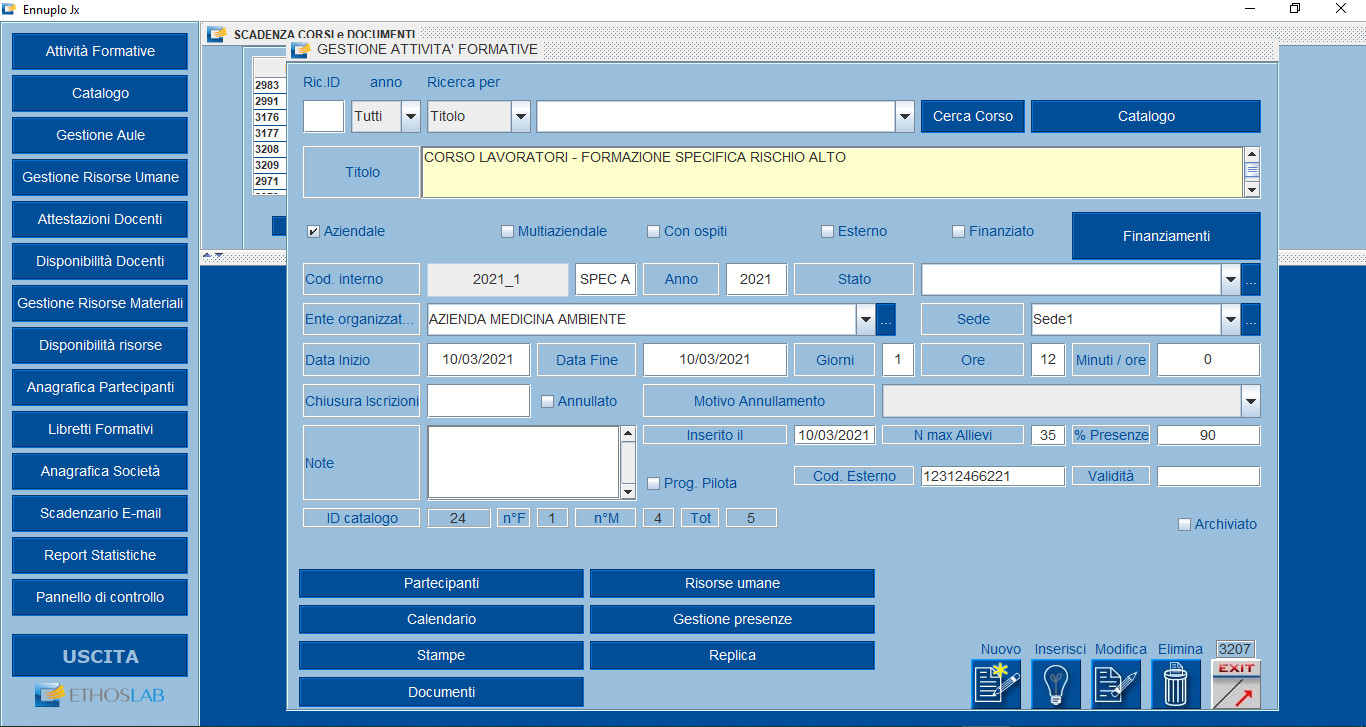This screenshot has width=1366, height=727.
Task: Open the Partecipanti section button
Action: 441,583
